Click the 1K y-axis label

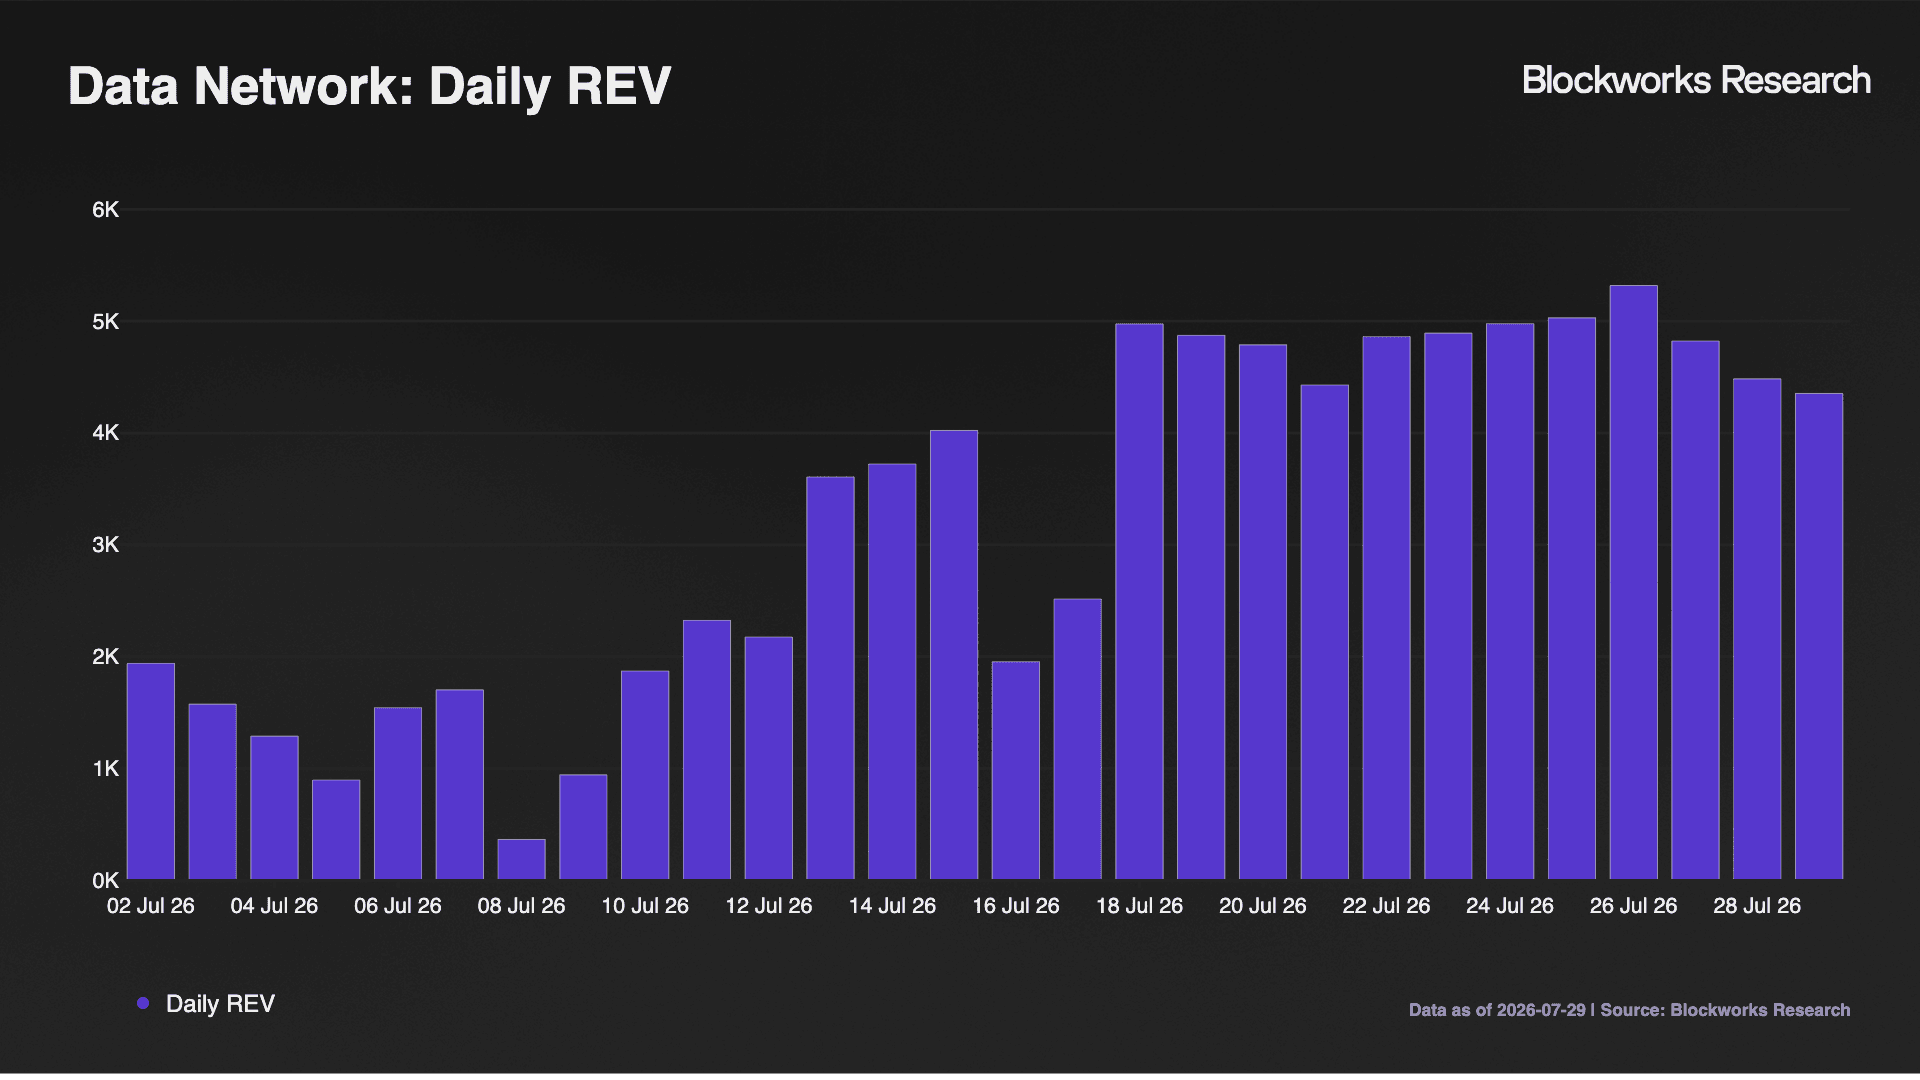click(106, 769)
